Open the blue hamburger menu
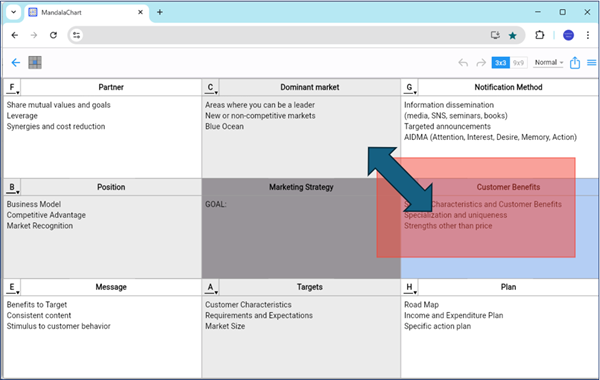 pyautogui.click(x=592, y=62)
